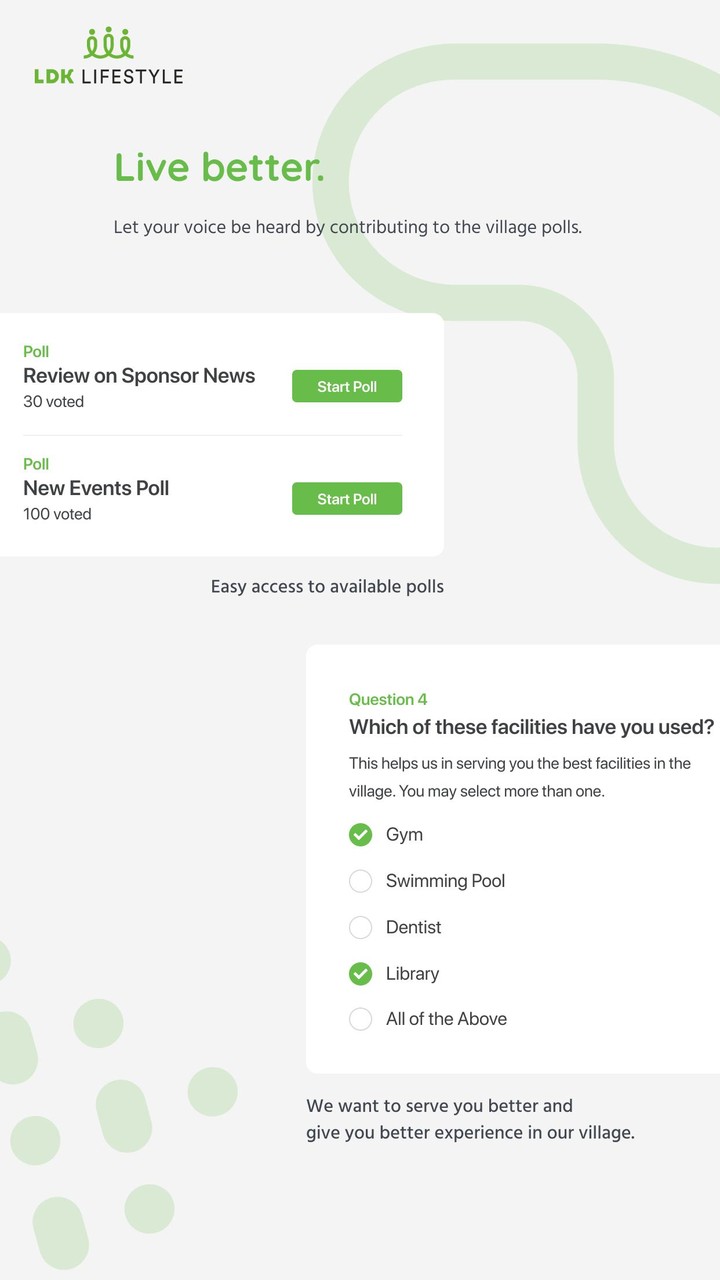Uncheck the Library checkbox
This screenshot has height=1280, width=720.
point(360,973)
